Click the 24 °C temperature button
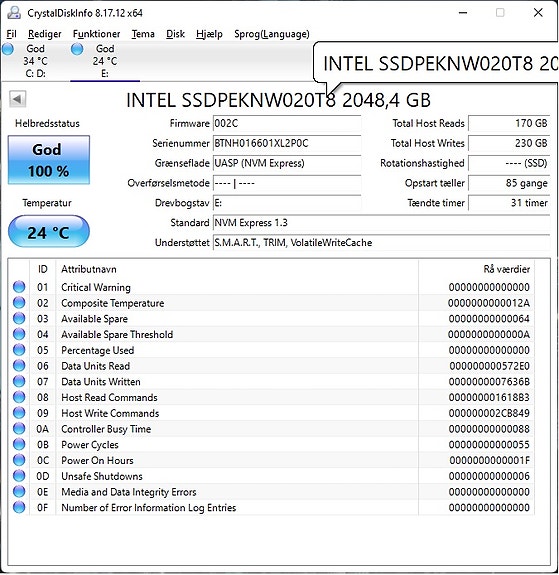 [49, 231]
